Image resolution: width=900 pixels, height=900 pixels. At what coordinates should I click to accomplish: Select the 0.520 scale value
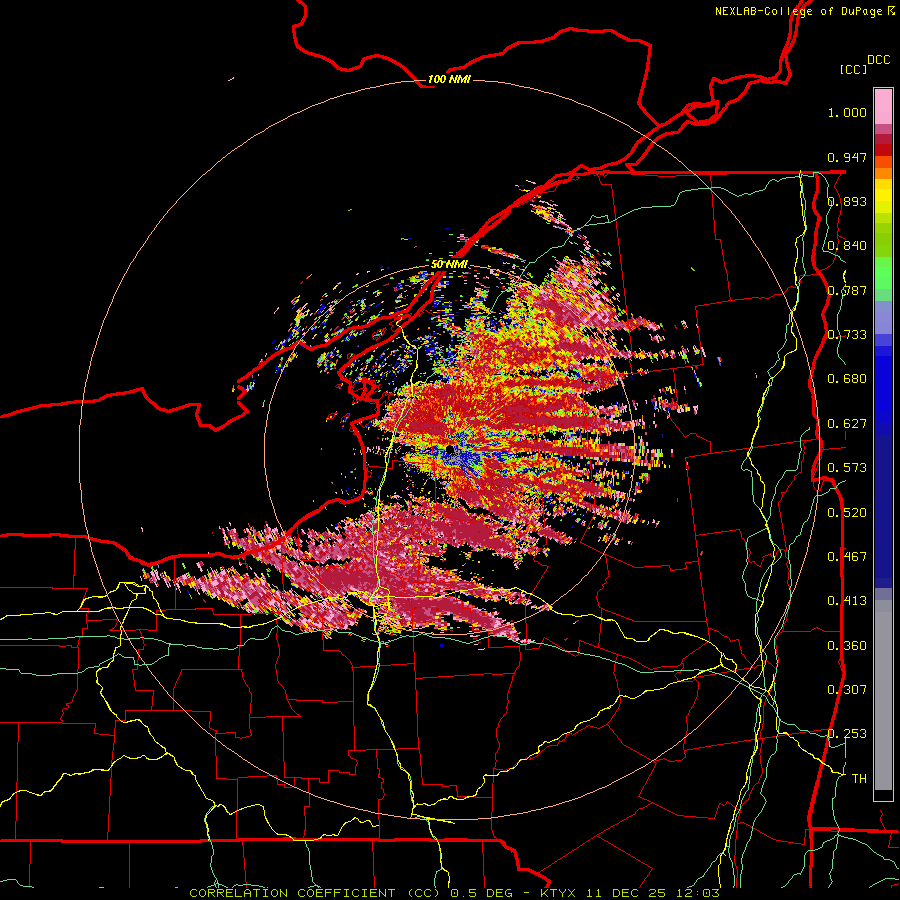pyautogui.click(x=847, y=513)
